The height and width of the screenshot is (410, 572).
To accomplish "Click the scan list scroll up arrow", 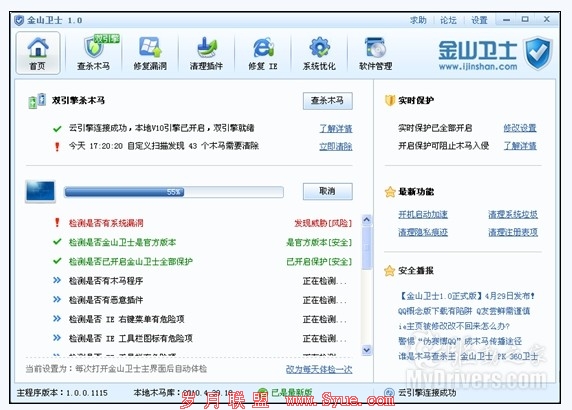I will (x=367, y=220).
